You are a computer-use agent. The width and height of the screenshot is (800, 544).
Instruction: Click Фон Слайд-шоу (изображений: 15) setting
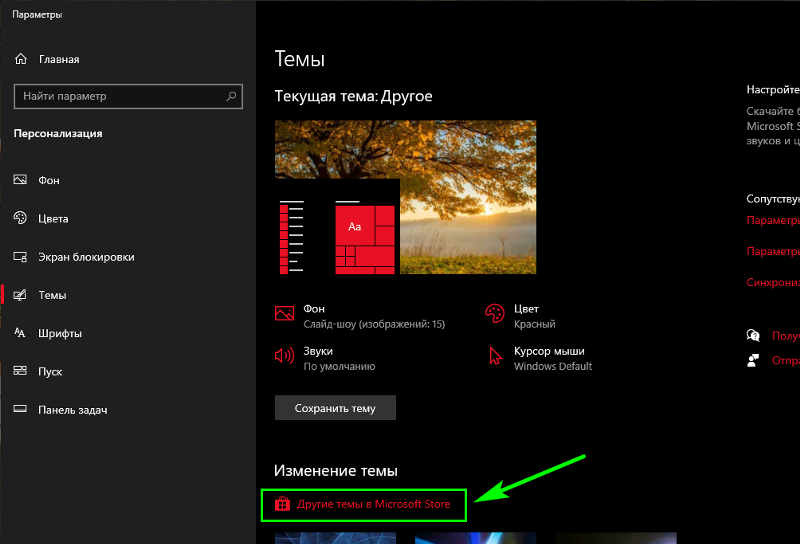pos(360,316)
